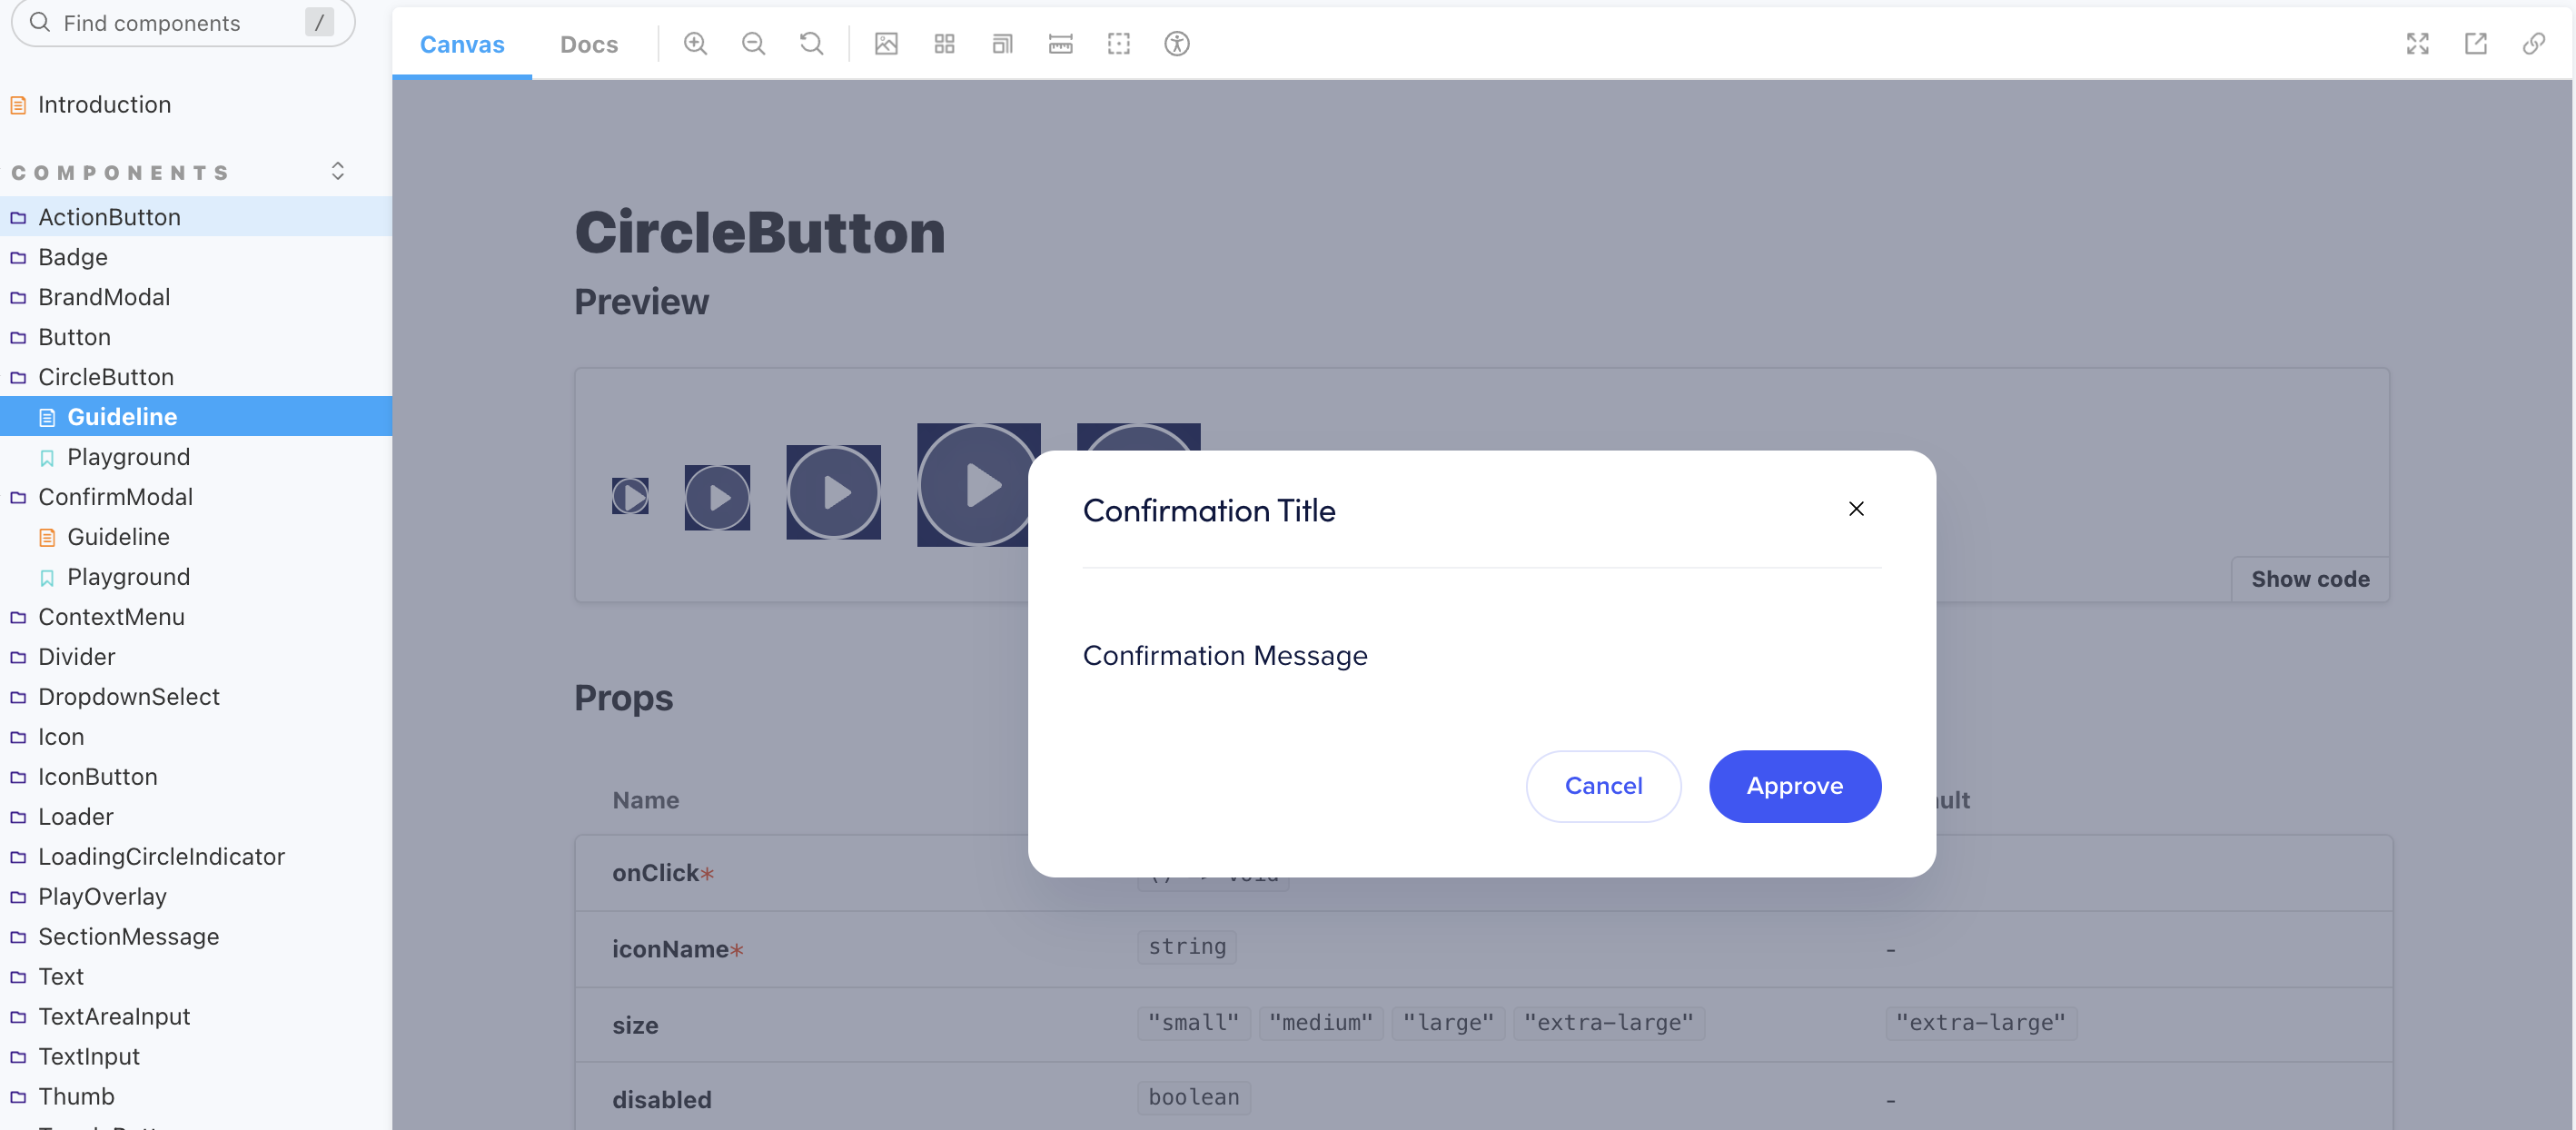Click the Reset zoom icon
Viewport: 2576px width, 1130px height.
(811, 44)
